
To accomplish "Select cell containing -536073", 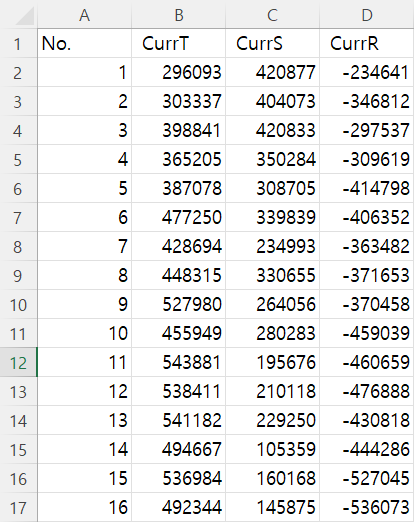I will (367, 507).
